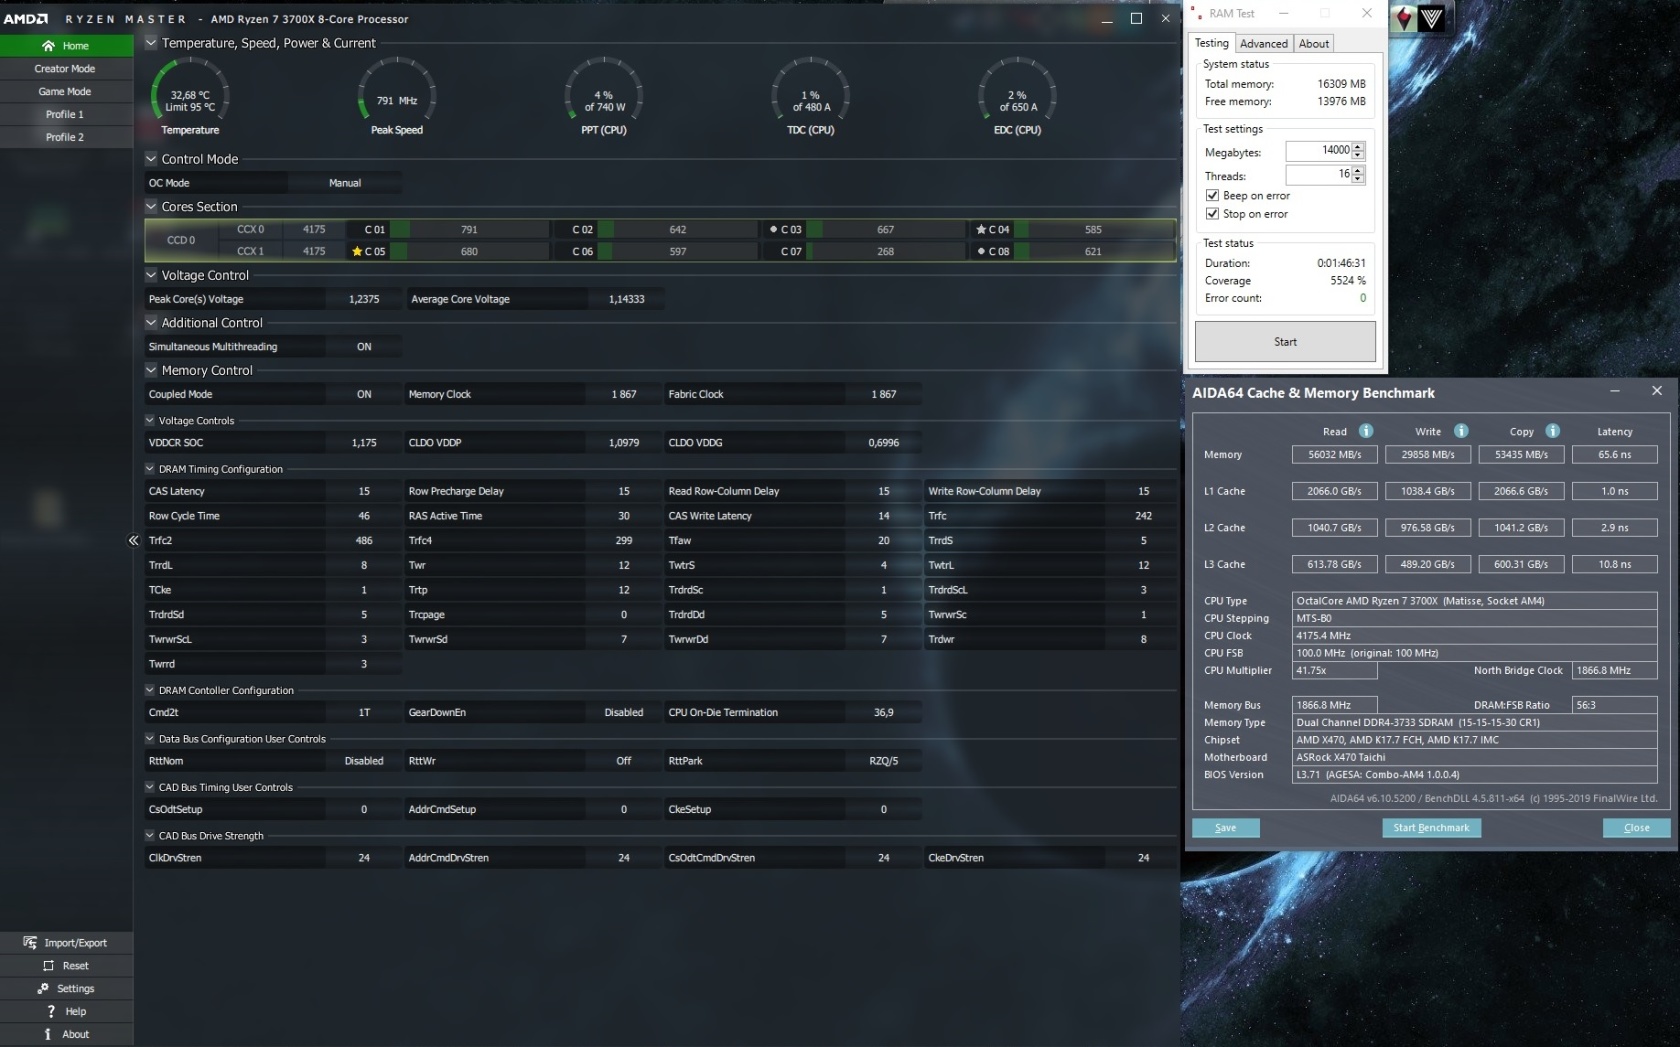Collapse Control Mode section
This screenshot has width=1680, height=1047.
pyautogui.click(x=151, y=159)
